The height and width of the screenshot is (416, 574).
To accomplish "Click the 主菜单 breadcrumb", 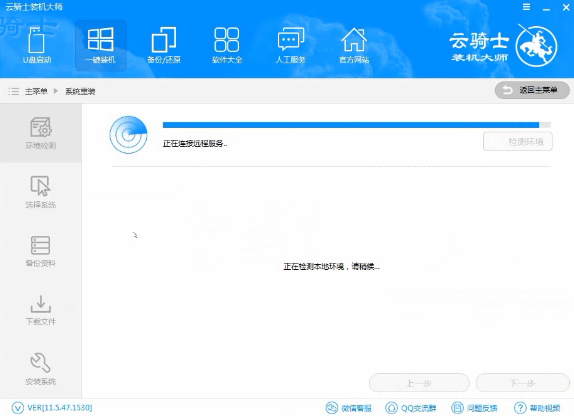I will (36, 91).
